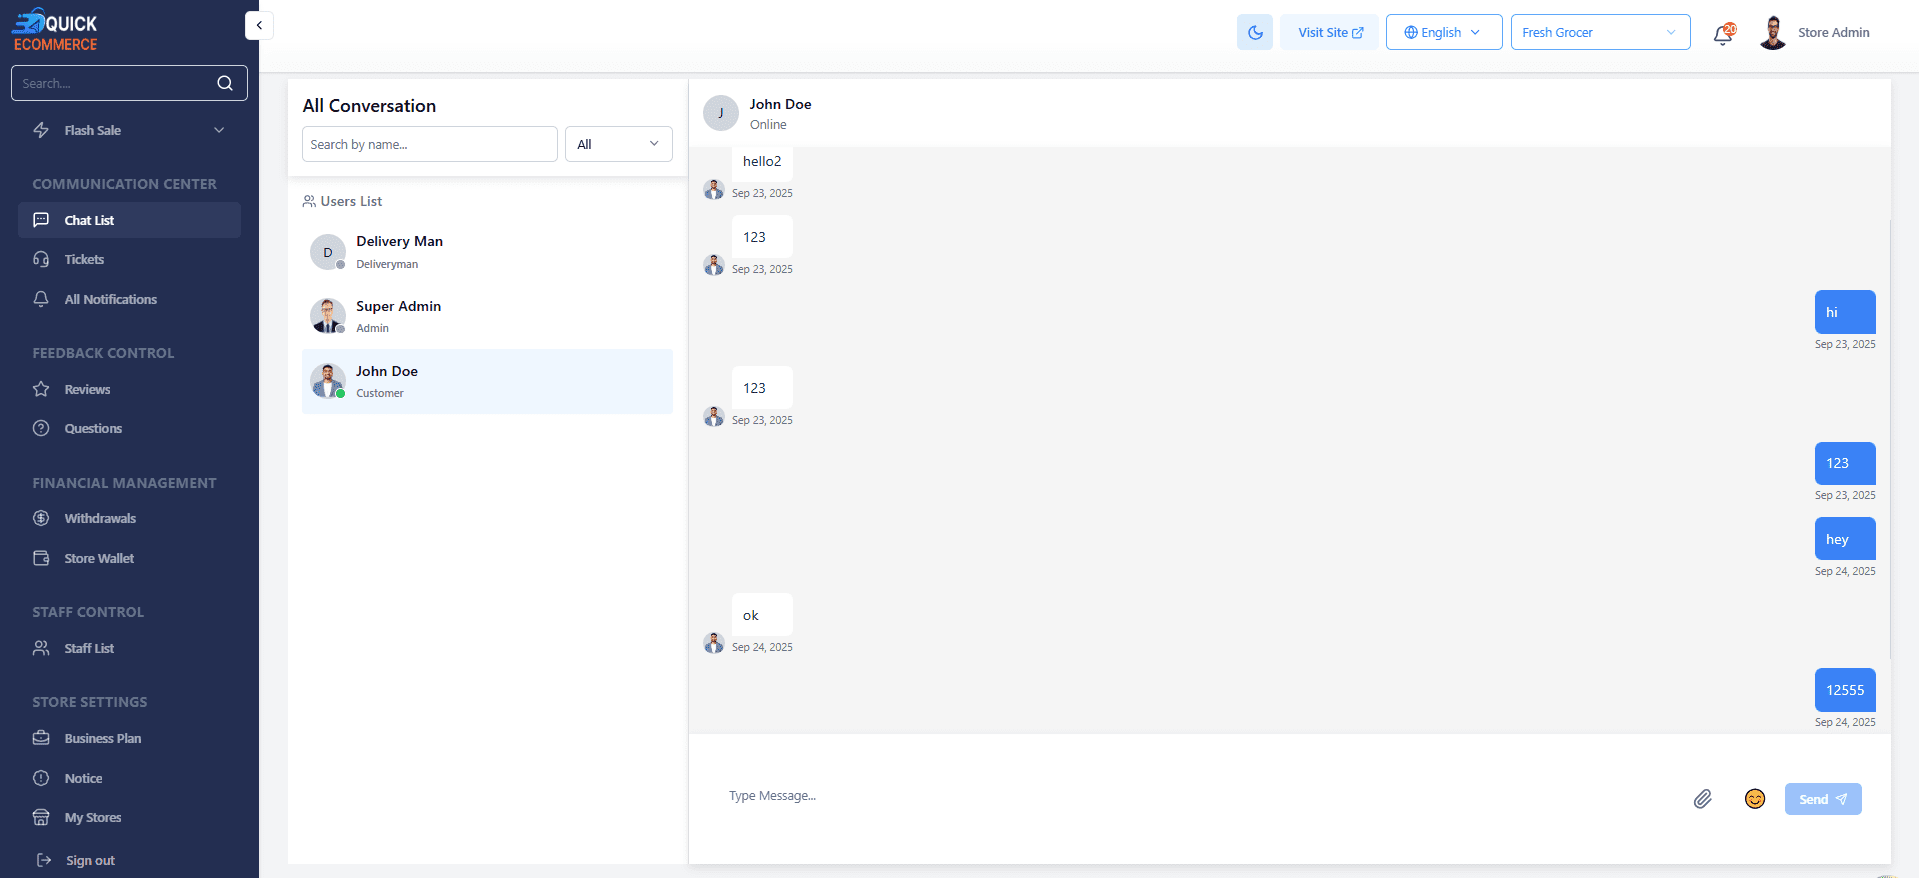Click the Visit Site link
Screen dimensions: 1919x878
click(x=1329, y=32)
